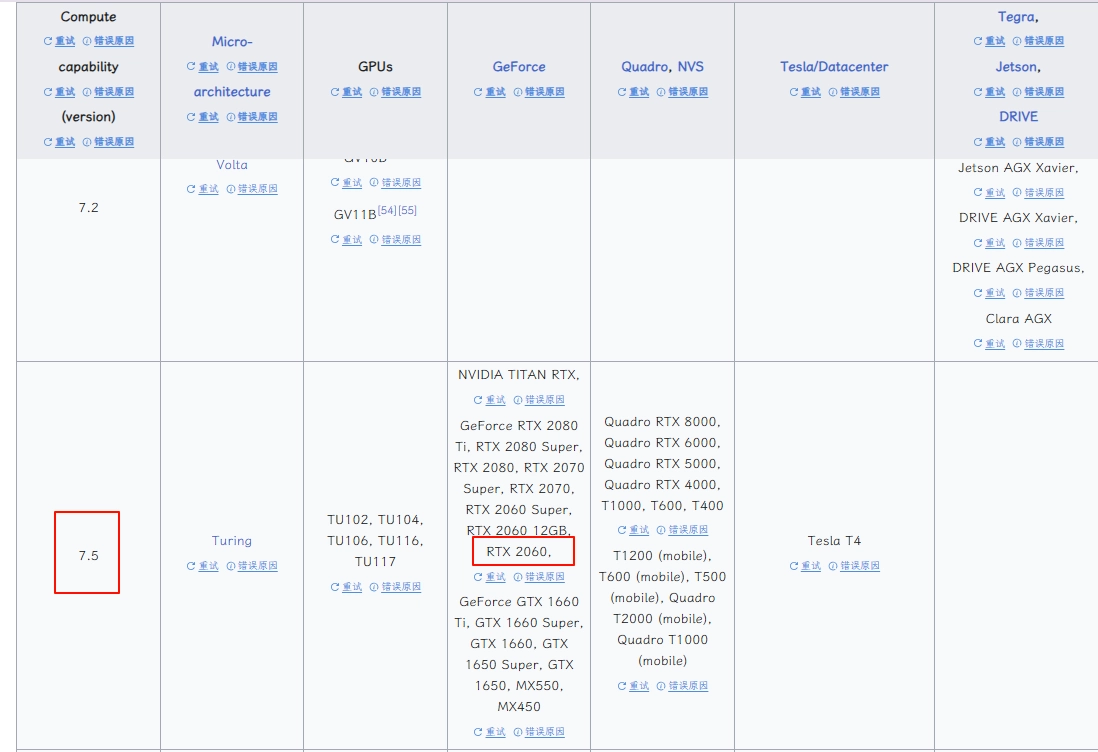Open the GeForce column header link

[x=519, y=67]
